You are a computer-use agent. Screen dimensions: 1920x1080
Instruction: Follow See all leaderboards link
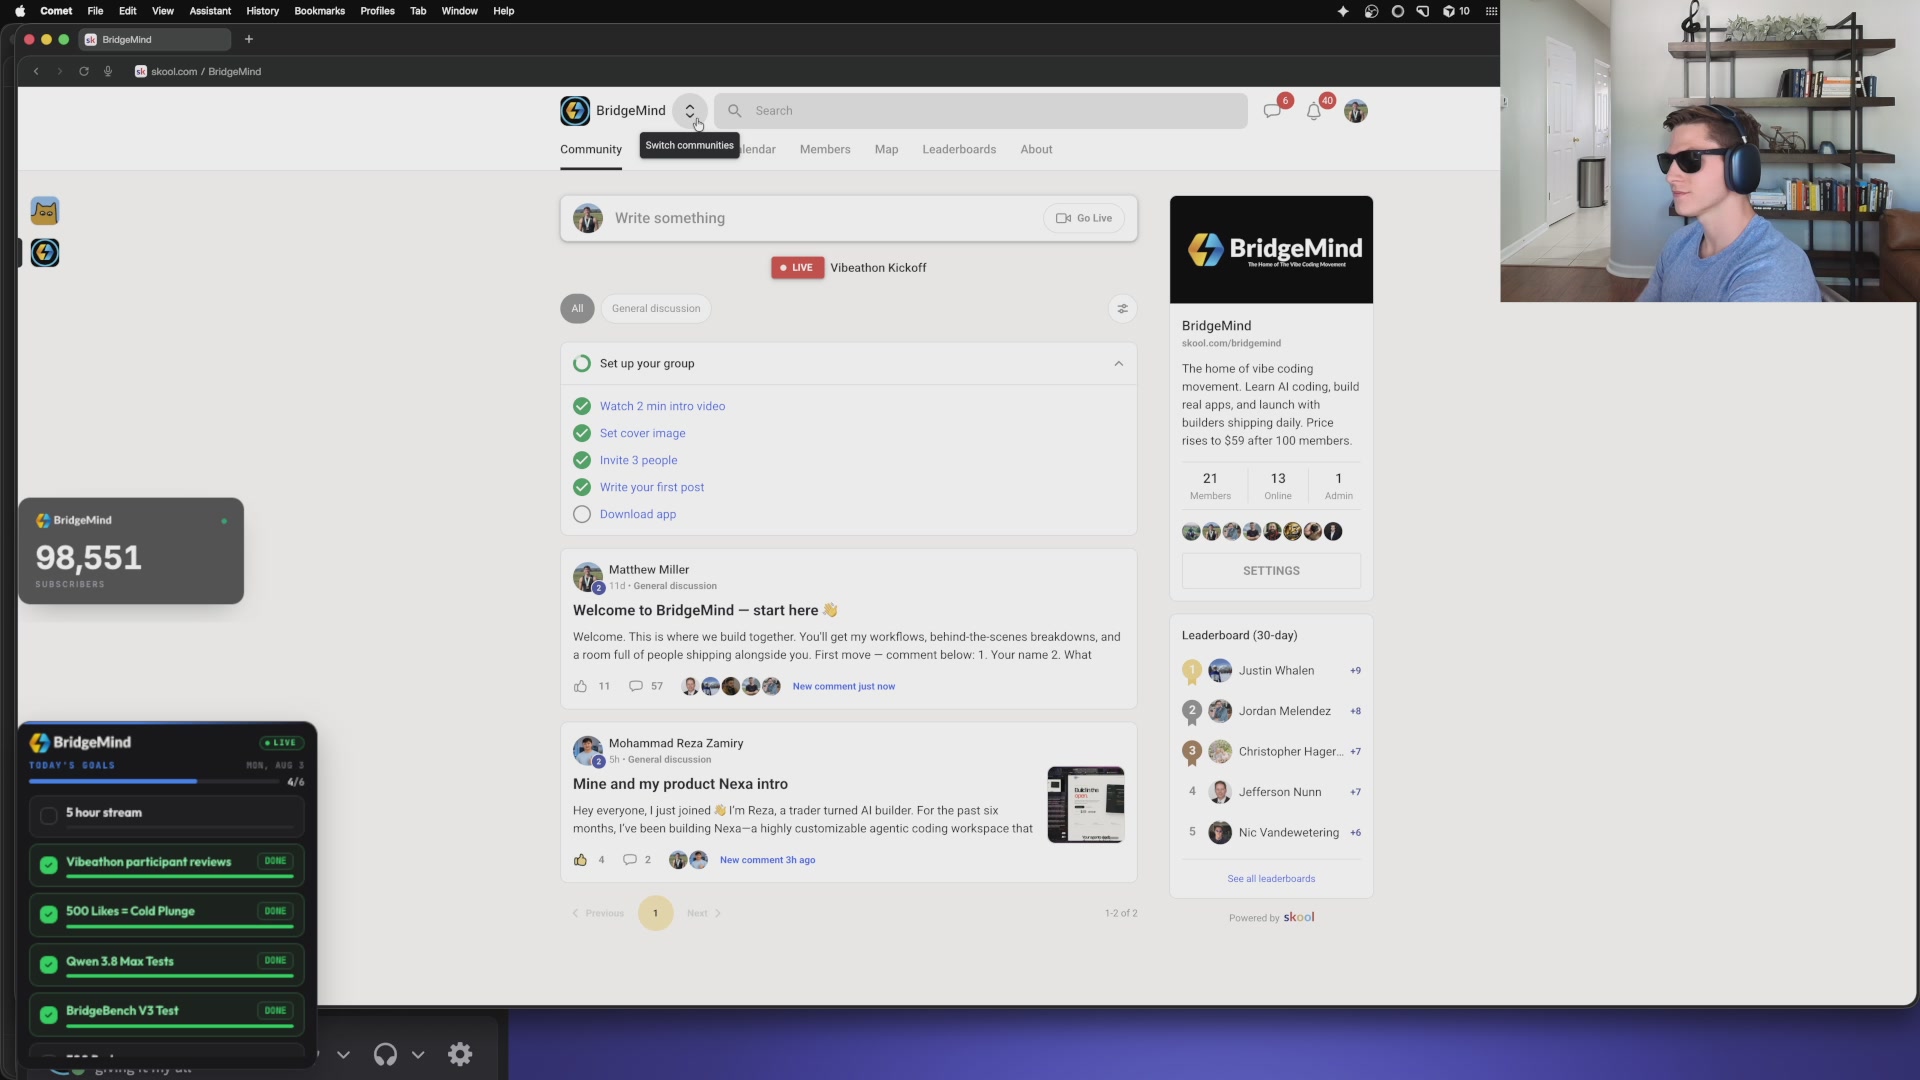pos(1271,879)
